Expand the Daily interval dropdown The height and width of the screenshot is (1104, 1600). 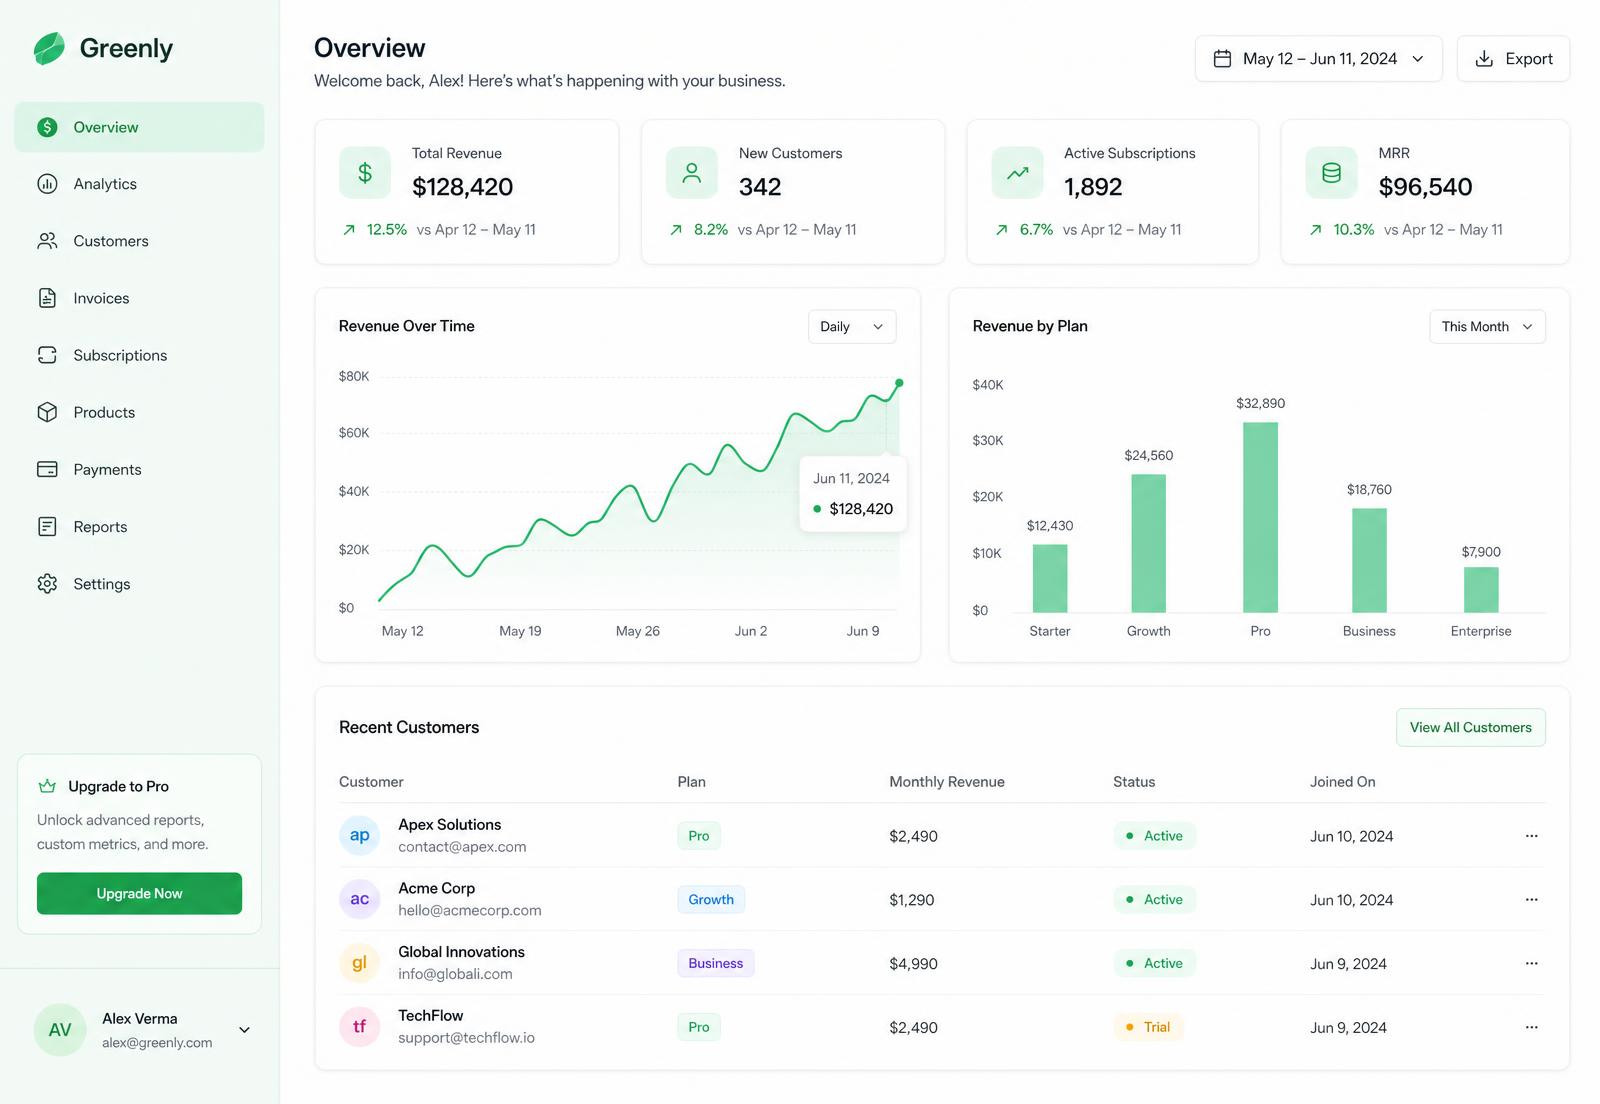pos(852,327)
